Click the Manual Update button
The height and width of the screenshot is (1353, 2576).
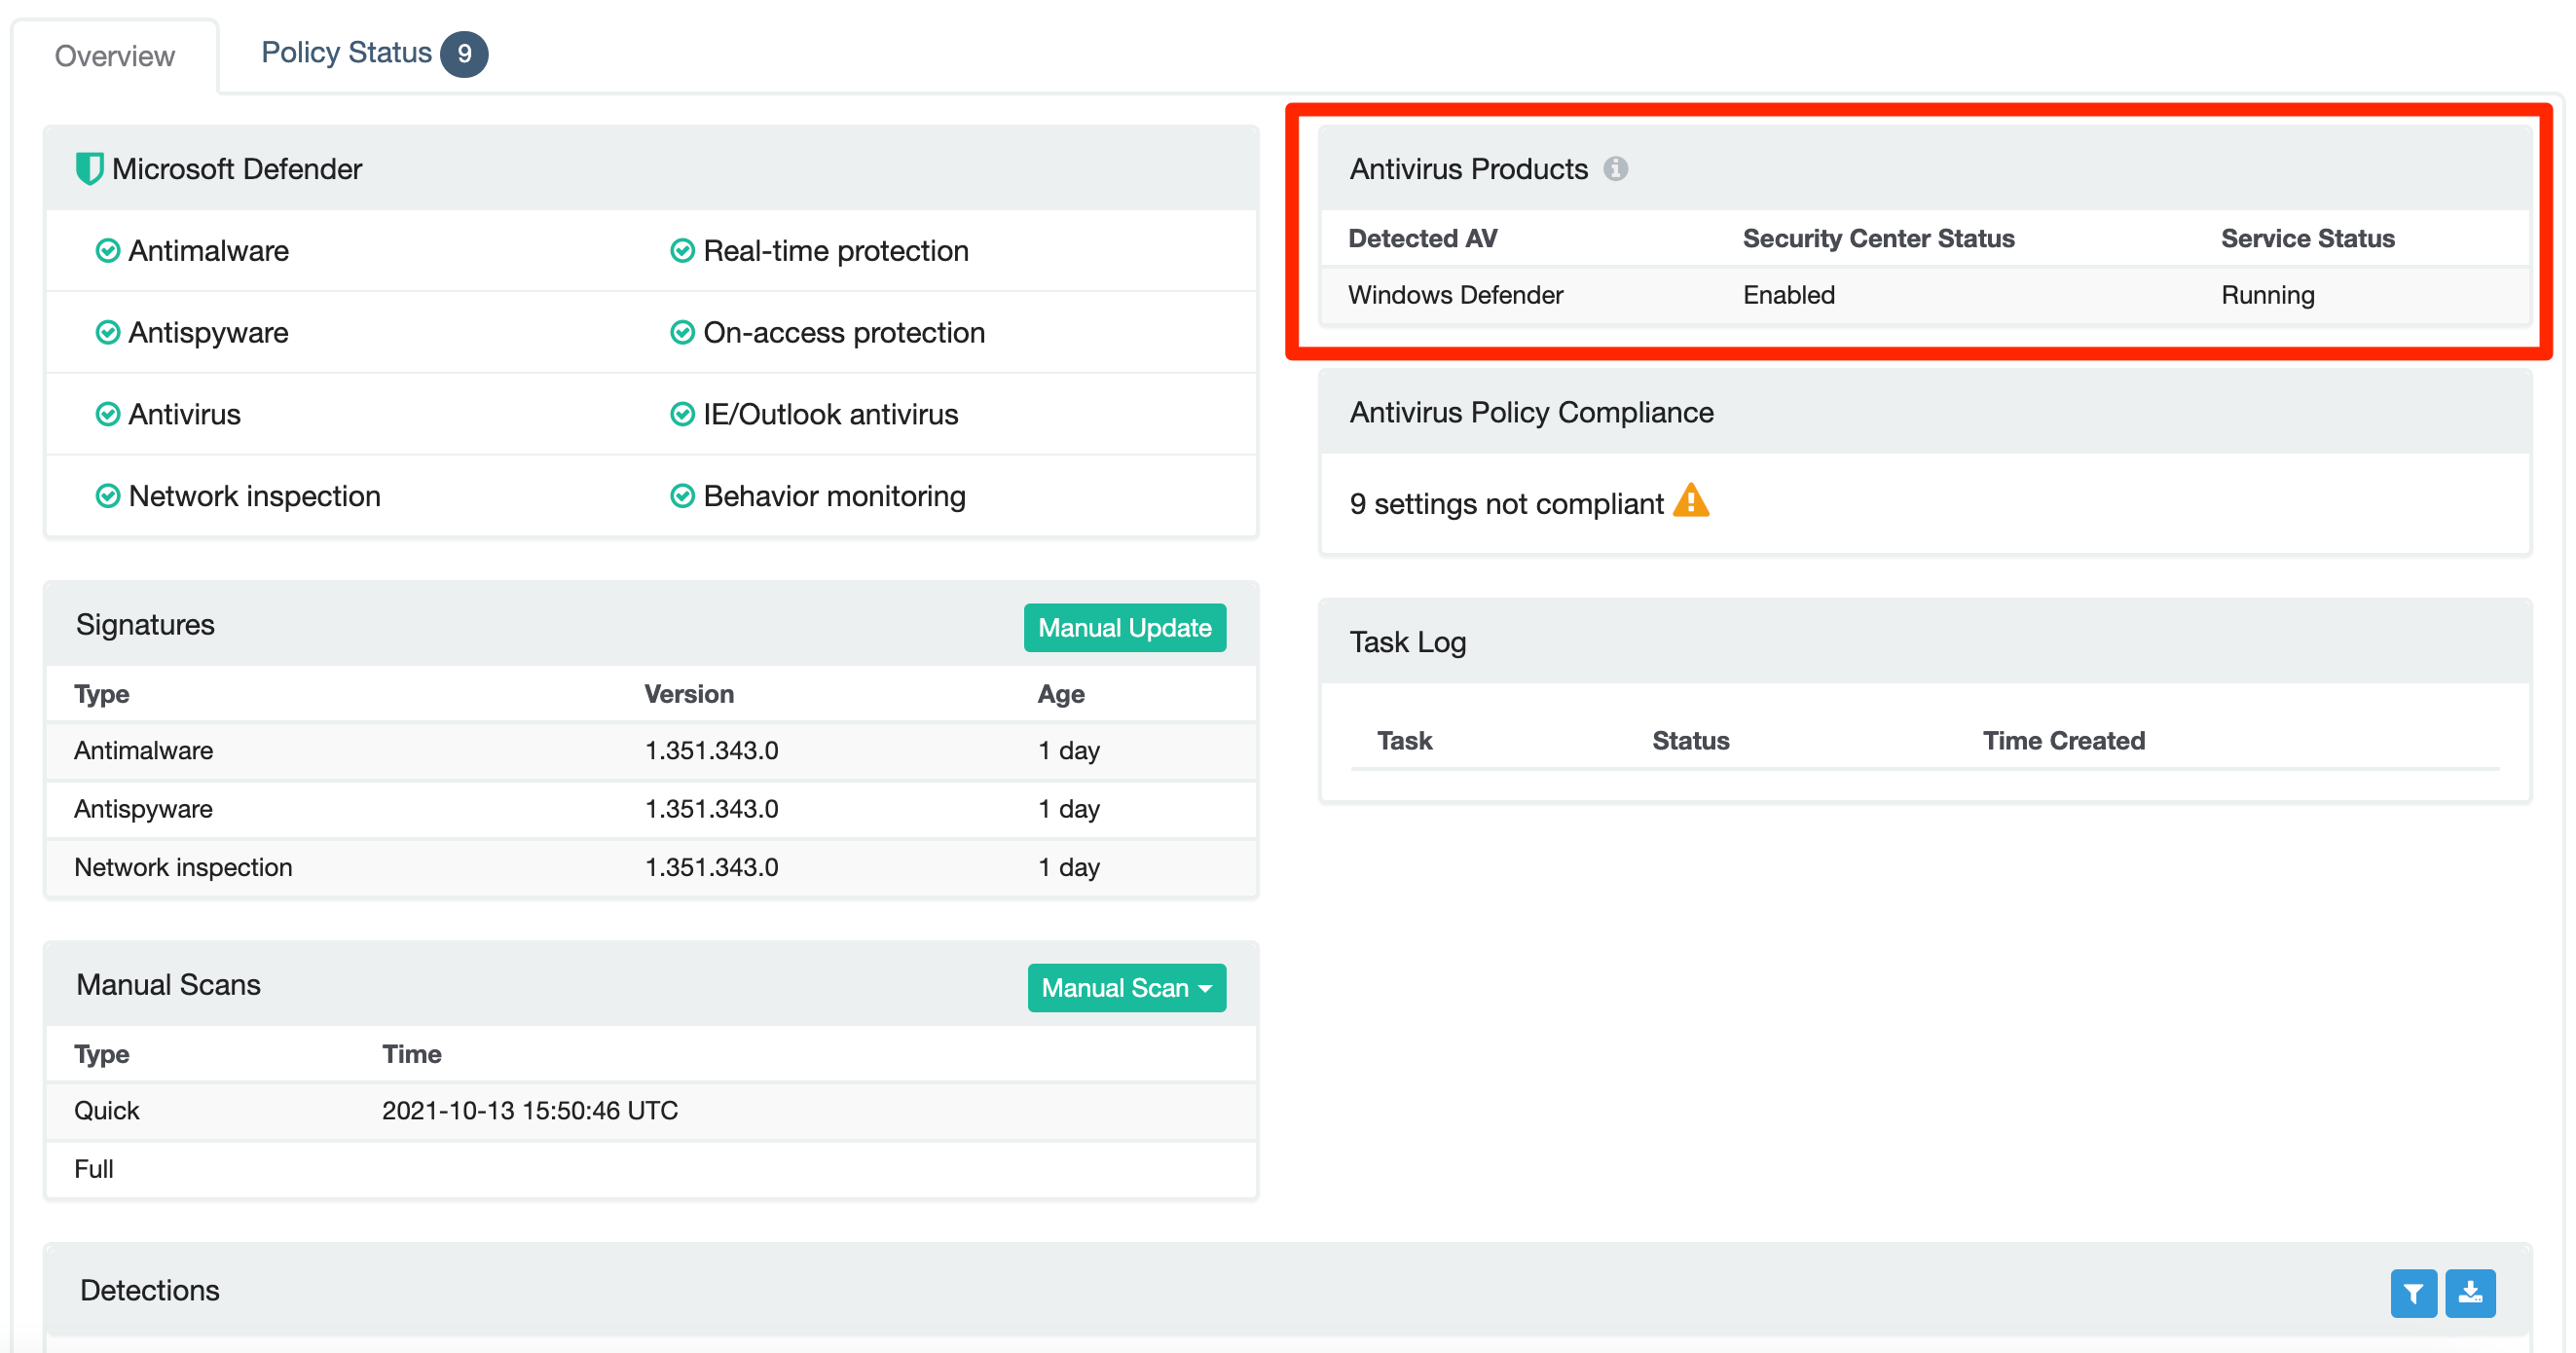click(1124, 628)
